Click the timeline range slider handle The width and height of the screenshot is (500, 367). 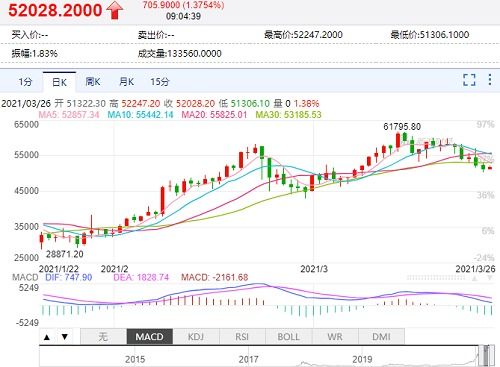486,356
